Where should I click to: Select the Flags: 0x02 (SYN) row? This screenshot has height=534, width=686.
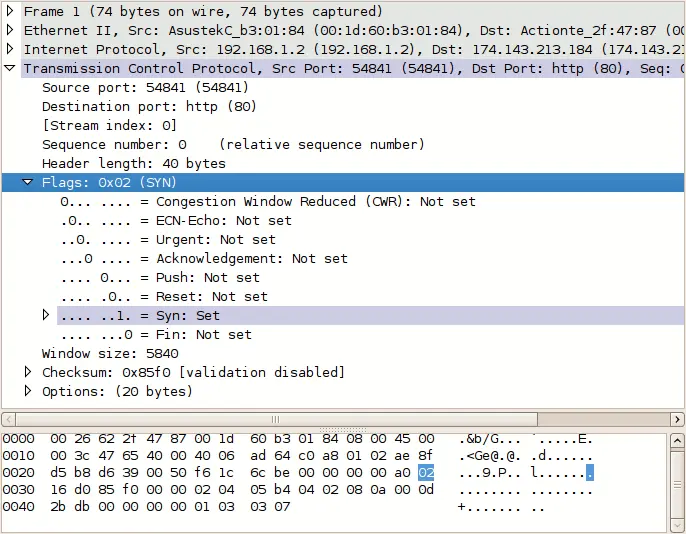[343, 182]
